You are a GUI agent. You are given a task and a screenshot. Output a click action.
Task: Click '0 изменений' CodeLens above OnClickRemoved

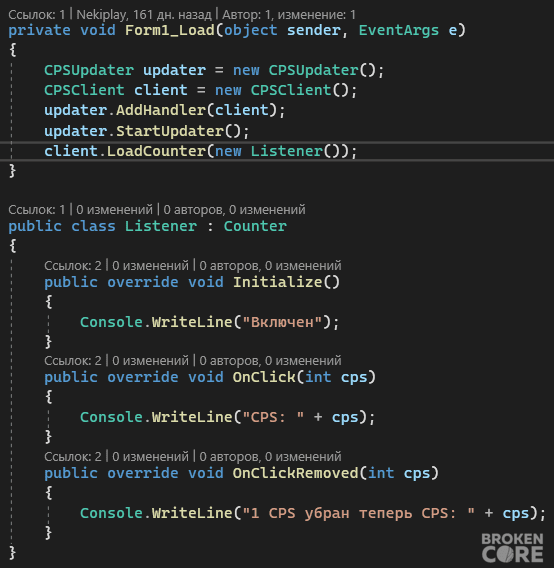point(150,456)
